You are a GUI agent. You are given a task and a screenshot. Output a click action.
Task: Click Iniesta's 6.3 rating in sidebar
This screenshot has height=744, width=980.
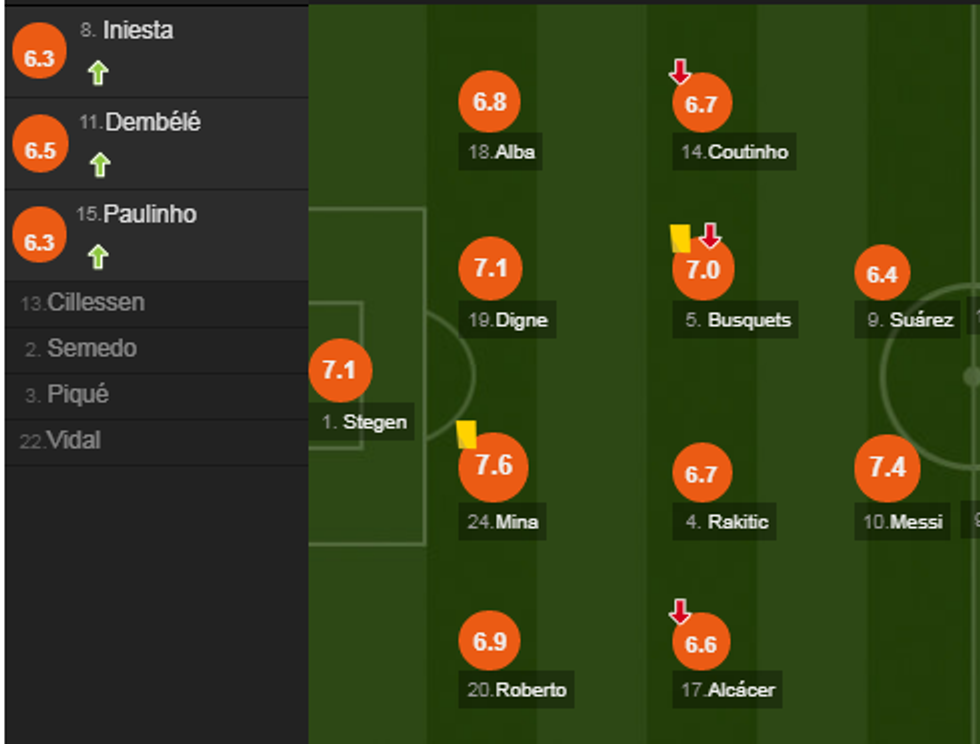point(39,59)
